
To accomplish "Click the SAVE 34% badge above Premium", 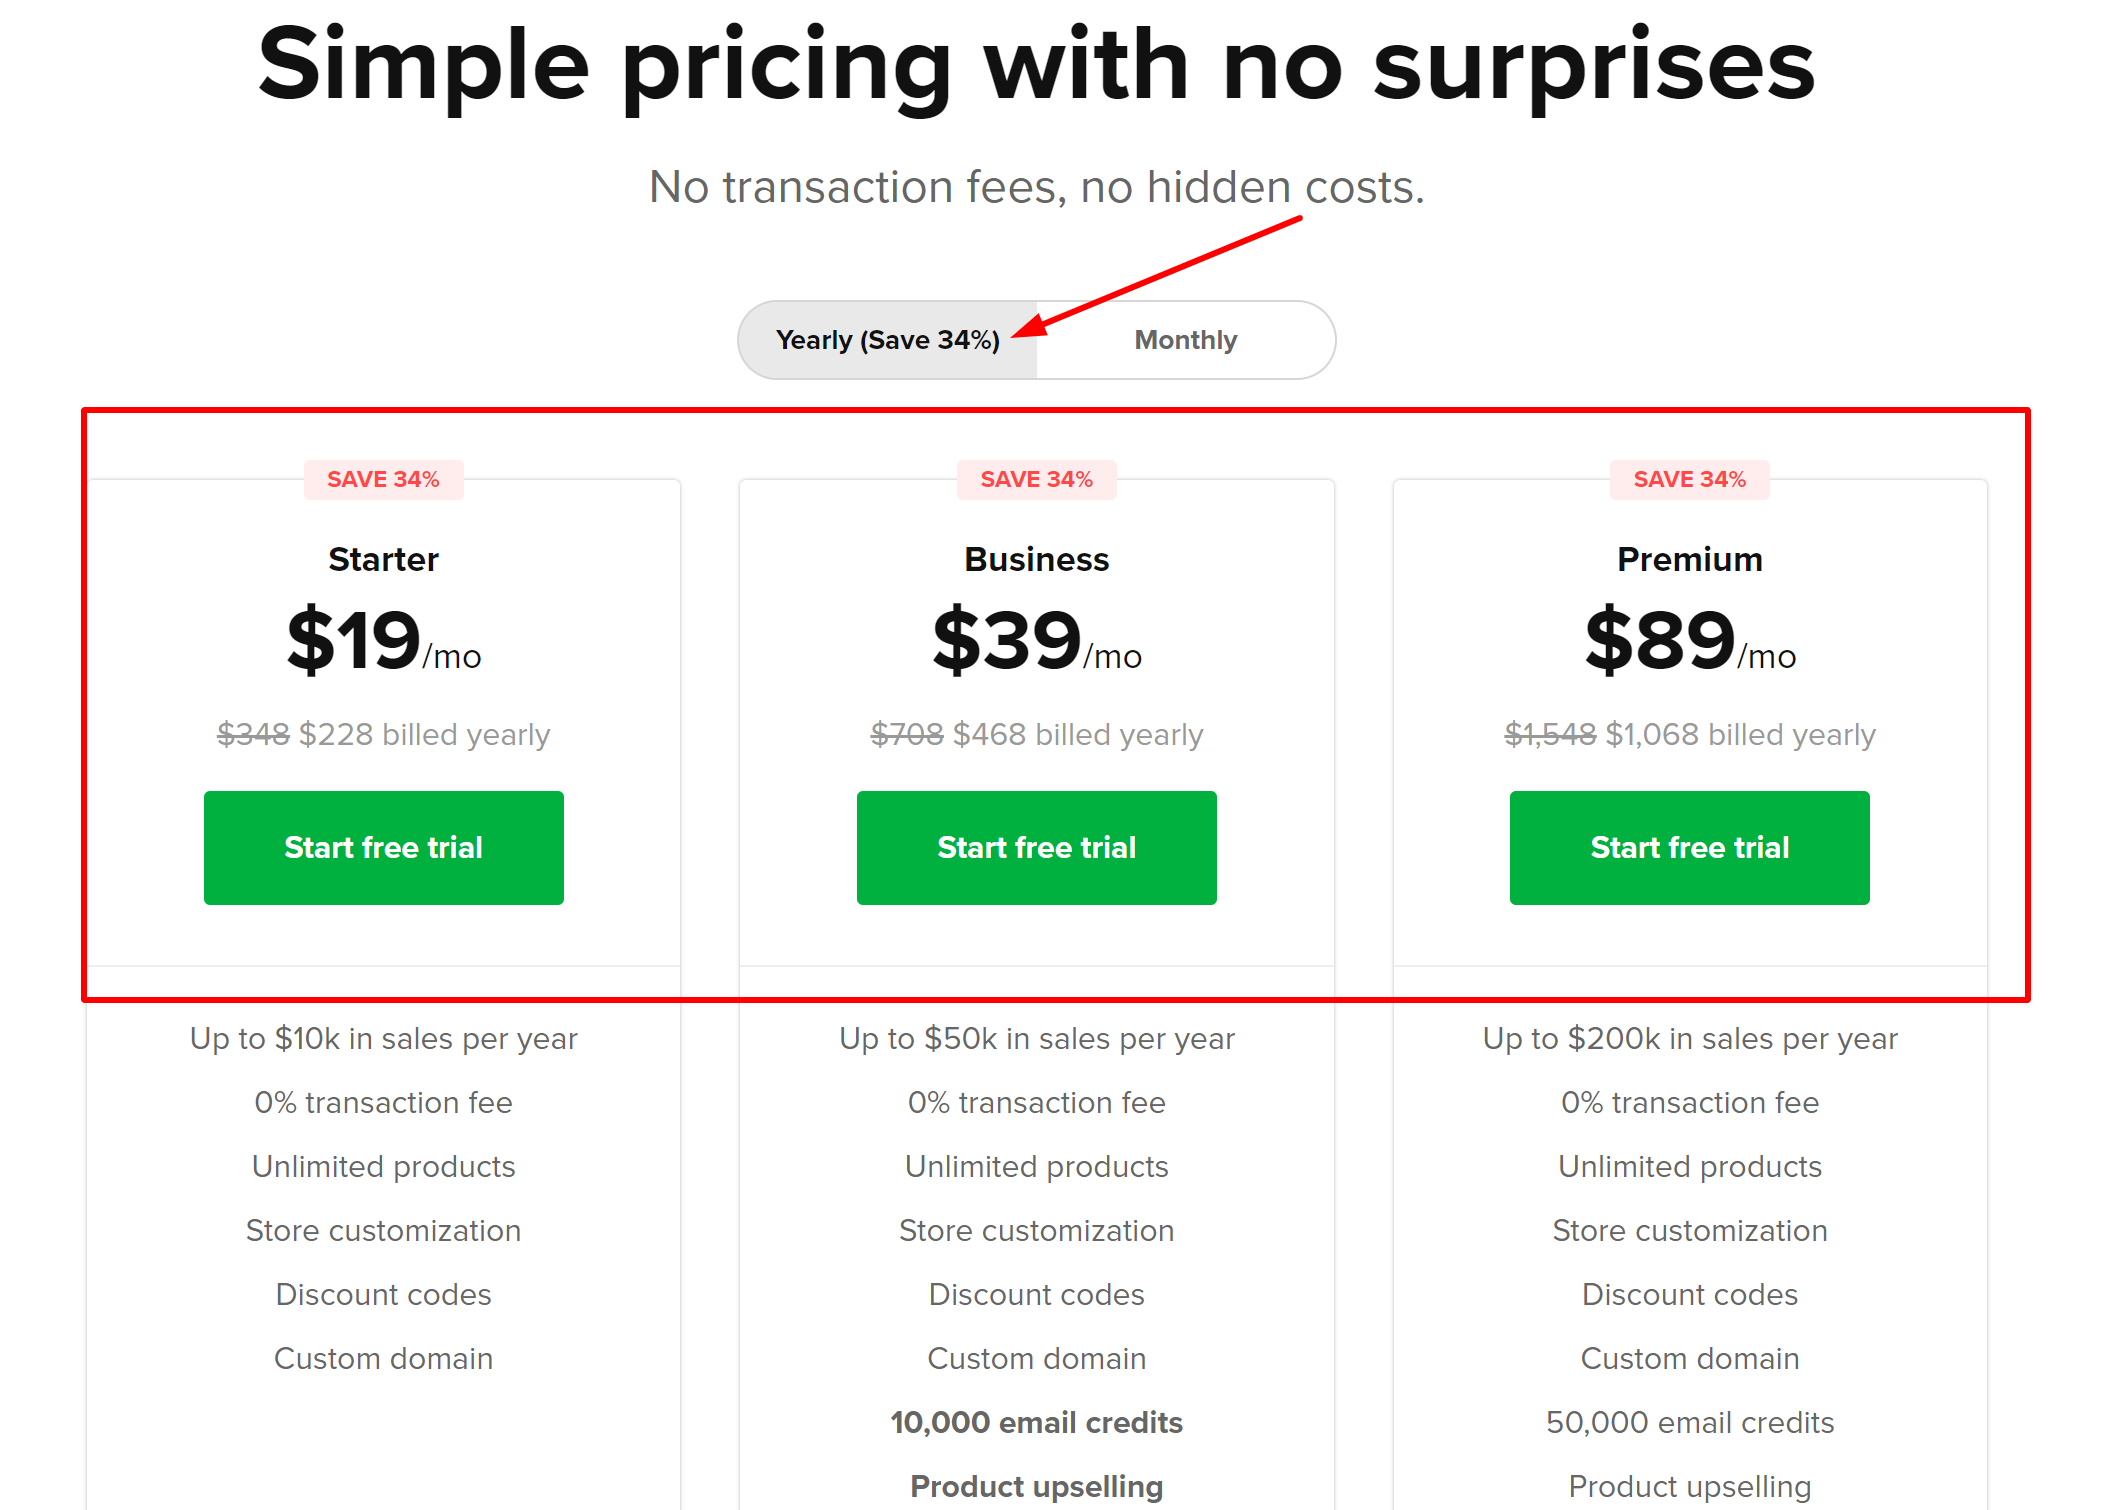I will [x=1689, y=480].
